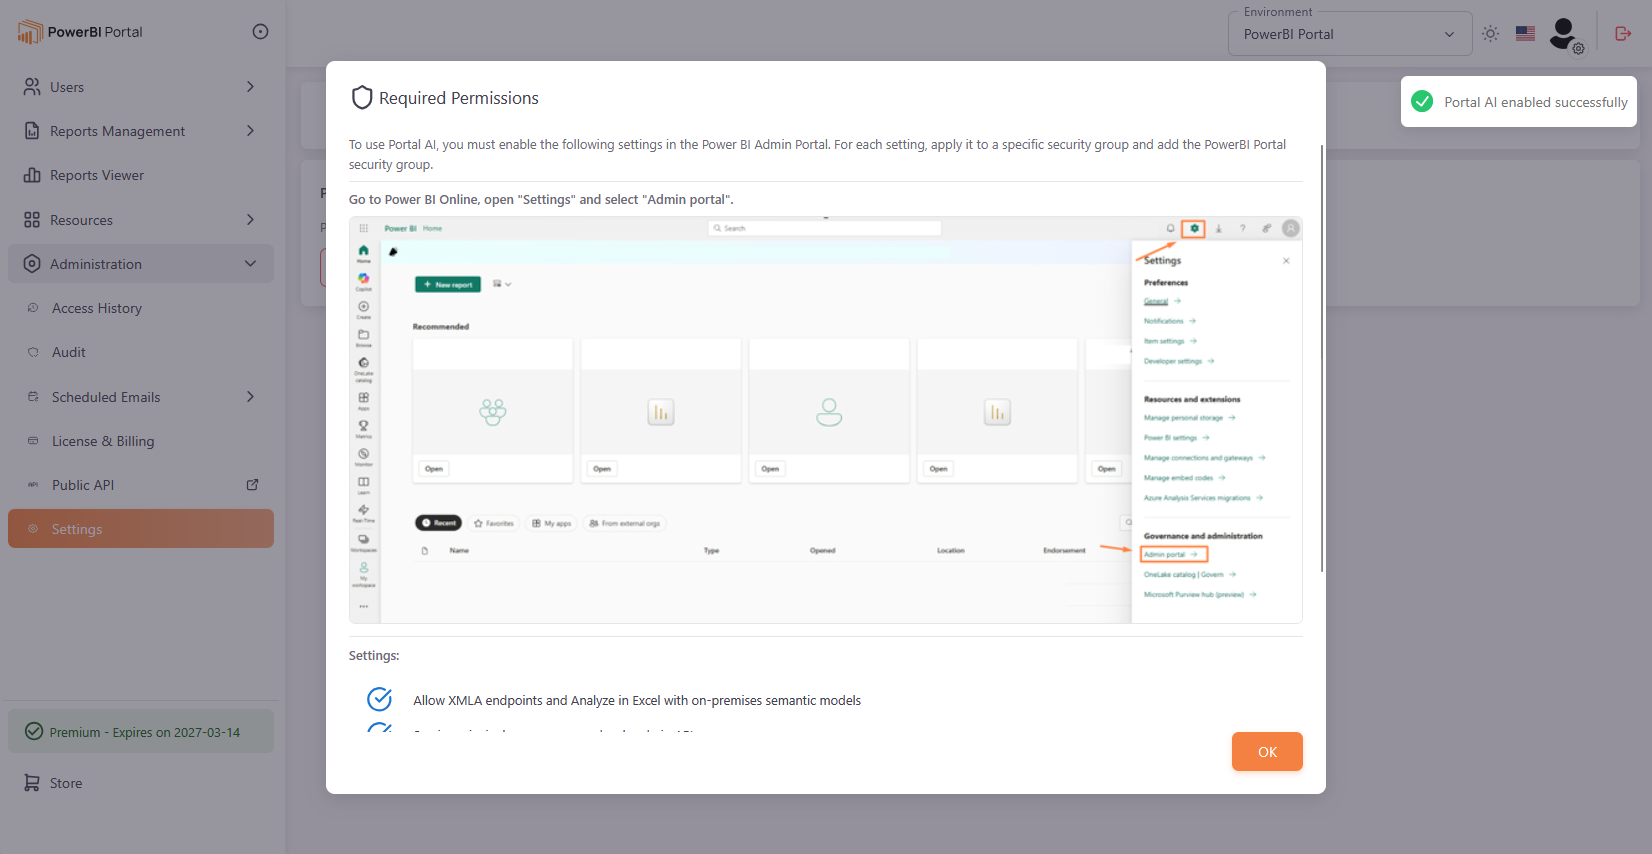Screen dimensions: 1652x854
Task: Click the Users people icon
Action: pyautogui.click(x=32, y=87)
